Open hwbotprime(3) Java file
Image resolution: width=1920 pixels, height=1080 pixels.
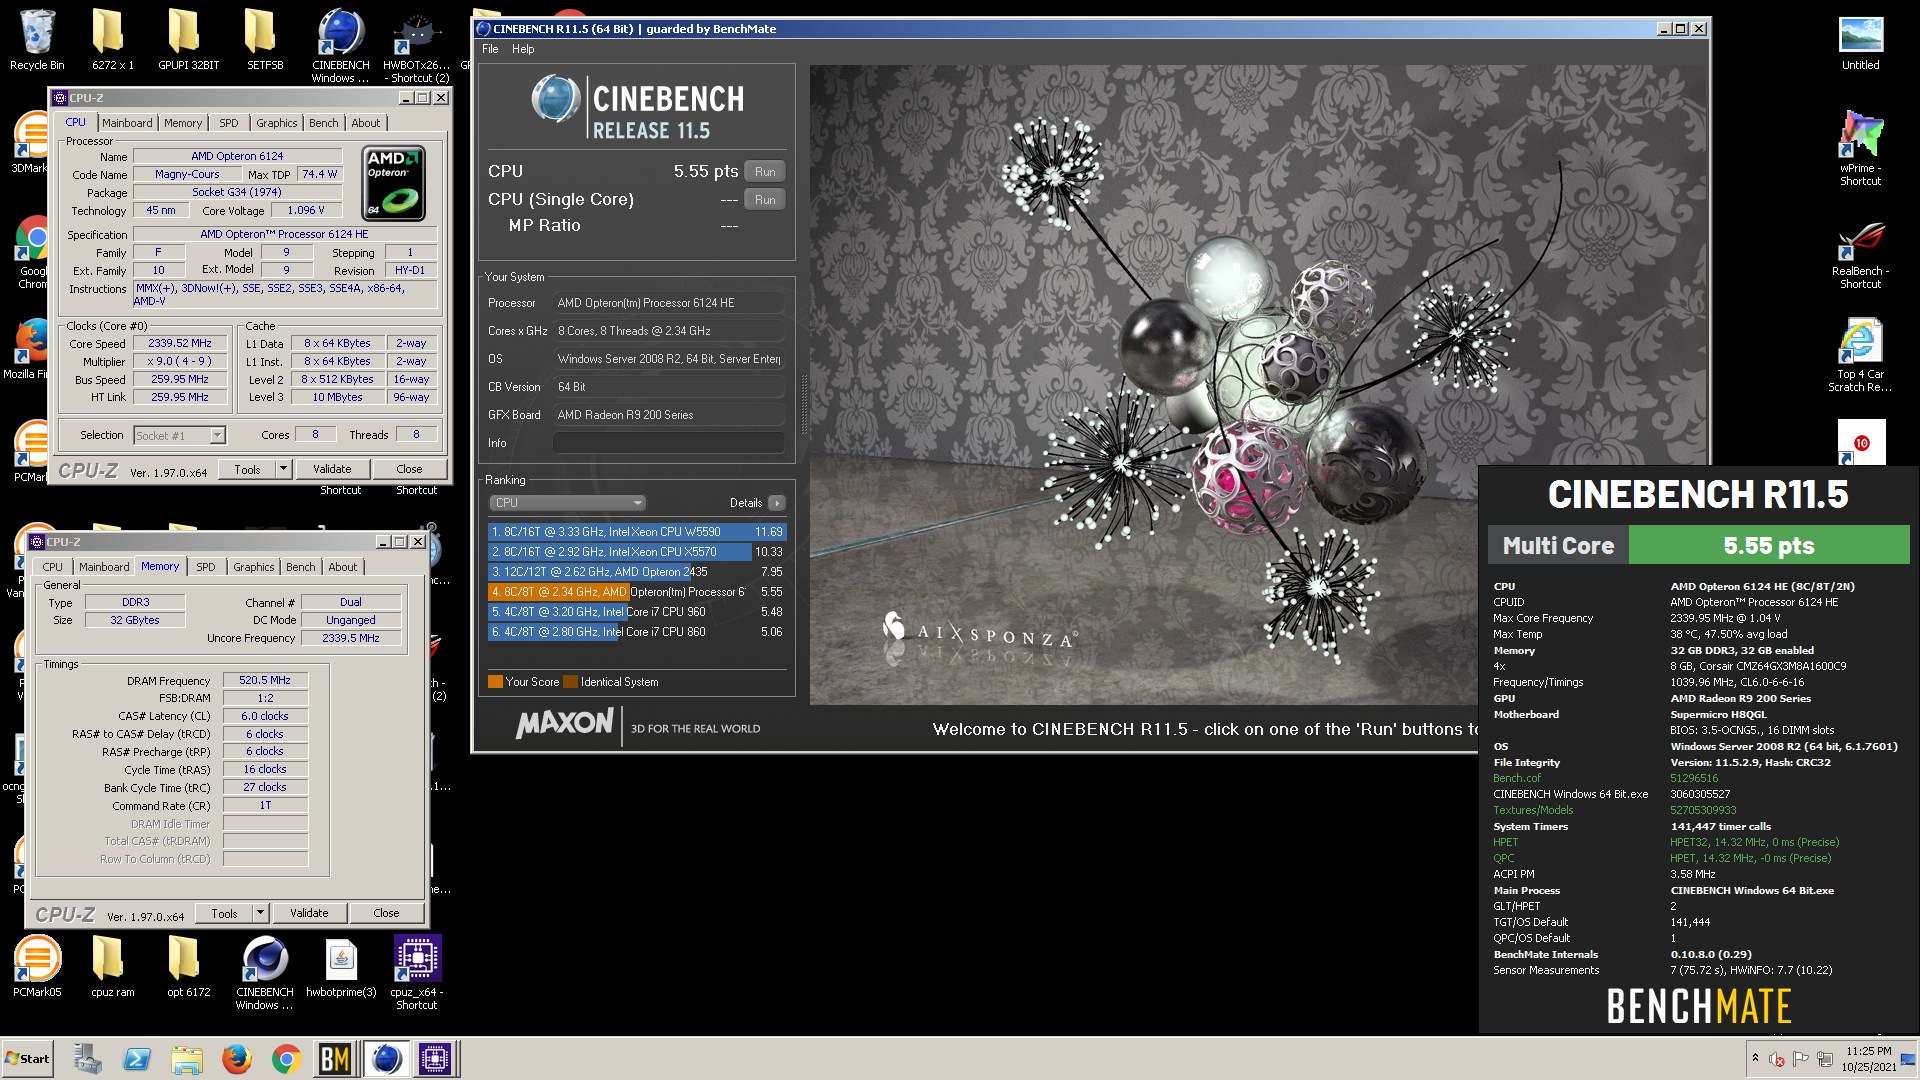click(x=341, y=966)
